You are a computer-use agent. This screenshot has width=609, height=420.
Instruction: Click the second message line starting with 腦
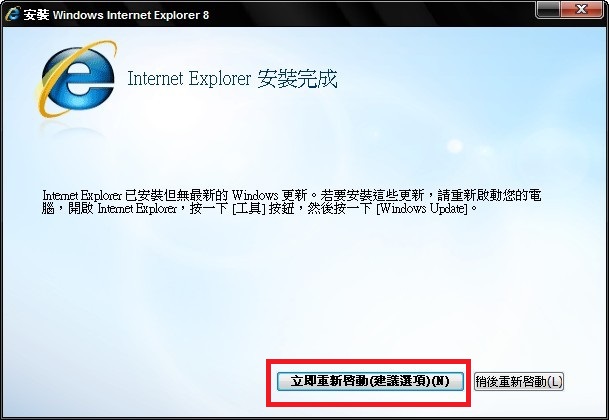[259, 209]
